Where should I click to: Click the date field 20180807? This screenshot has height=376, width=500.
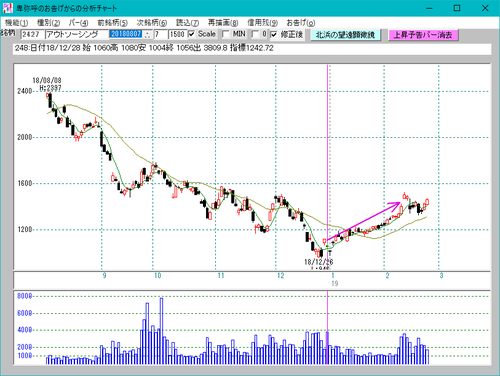(x=127, y=34)
